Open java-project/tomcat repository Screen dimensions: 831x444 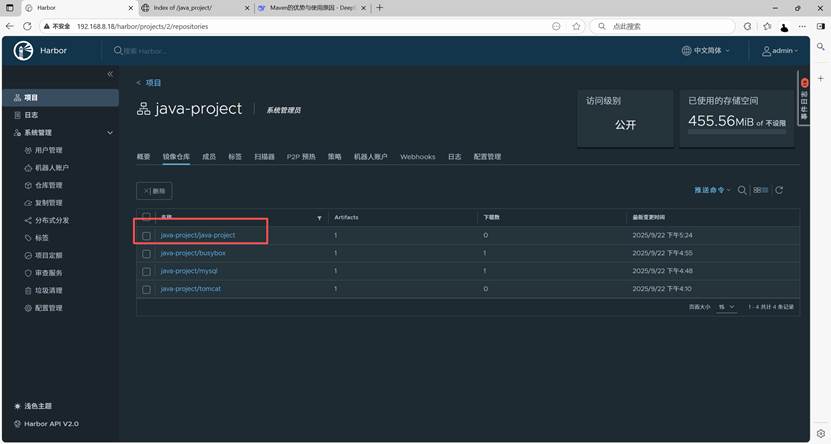pyautogui.click(x=190, y=289)
